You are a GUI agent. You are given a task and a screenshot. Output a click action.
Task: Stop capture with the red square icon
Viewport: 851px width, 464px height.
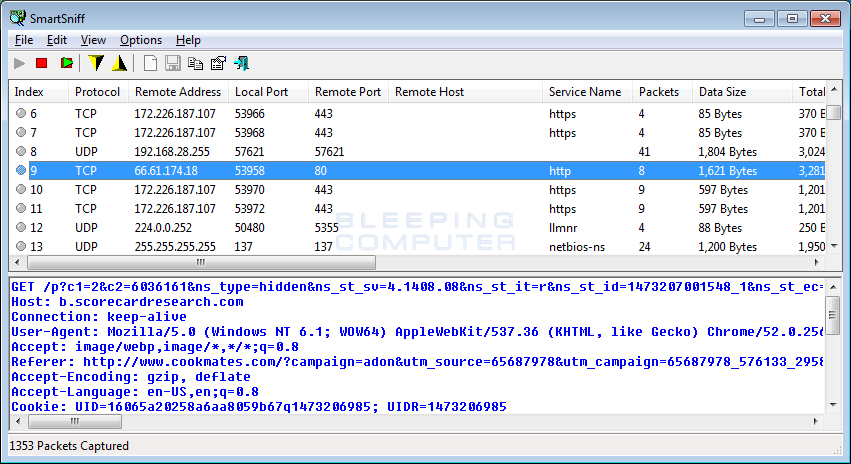coord(41,63)
